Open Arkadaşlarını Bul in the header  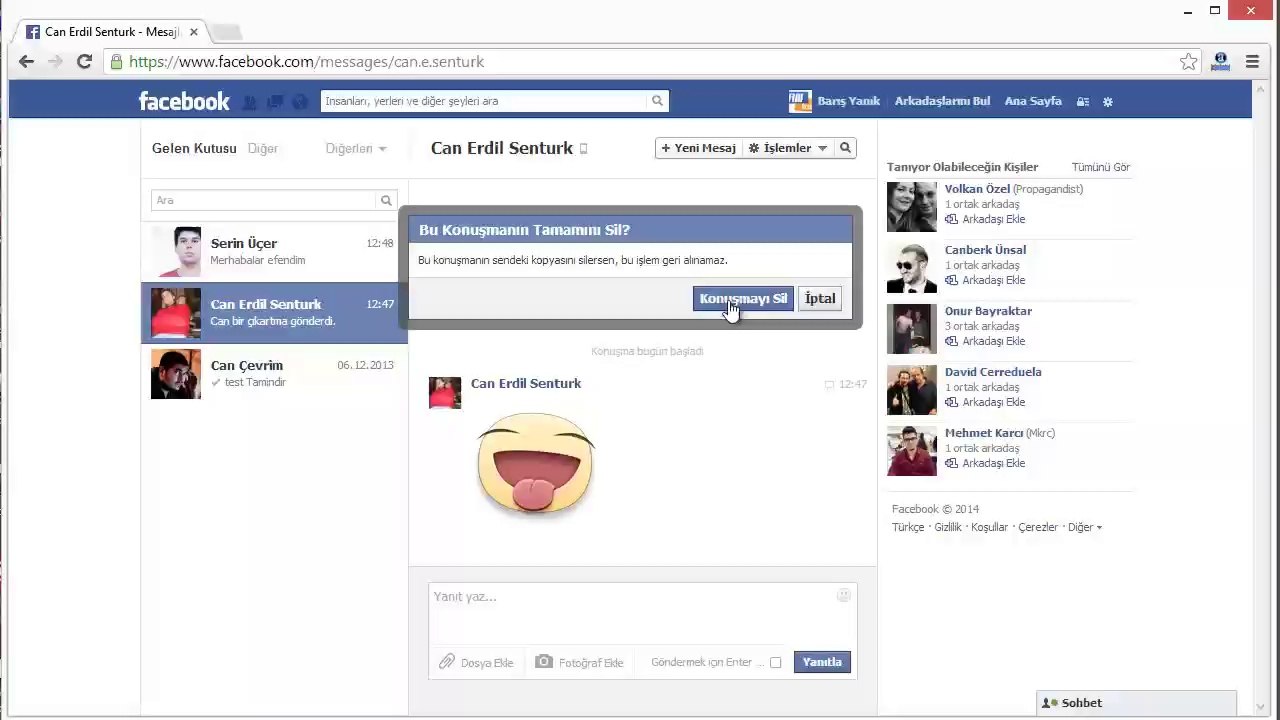click(942, 101)
